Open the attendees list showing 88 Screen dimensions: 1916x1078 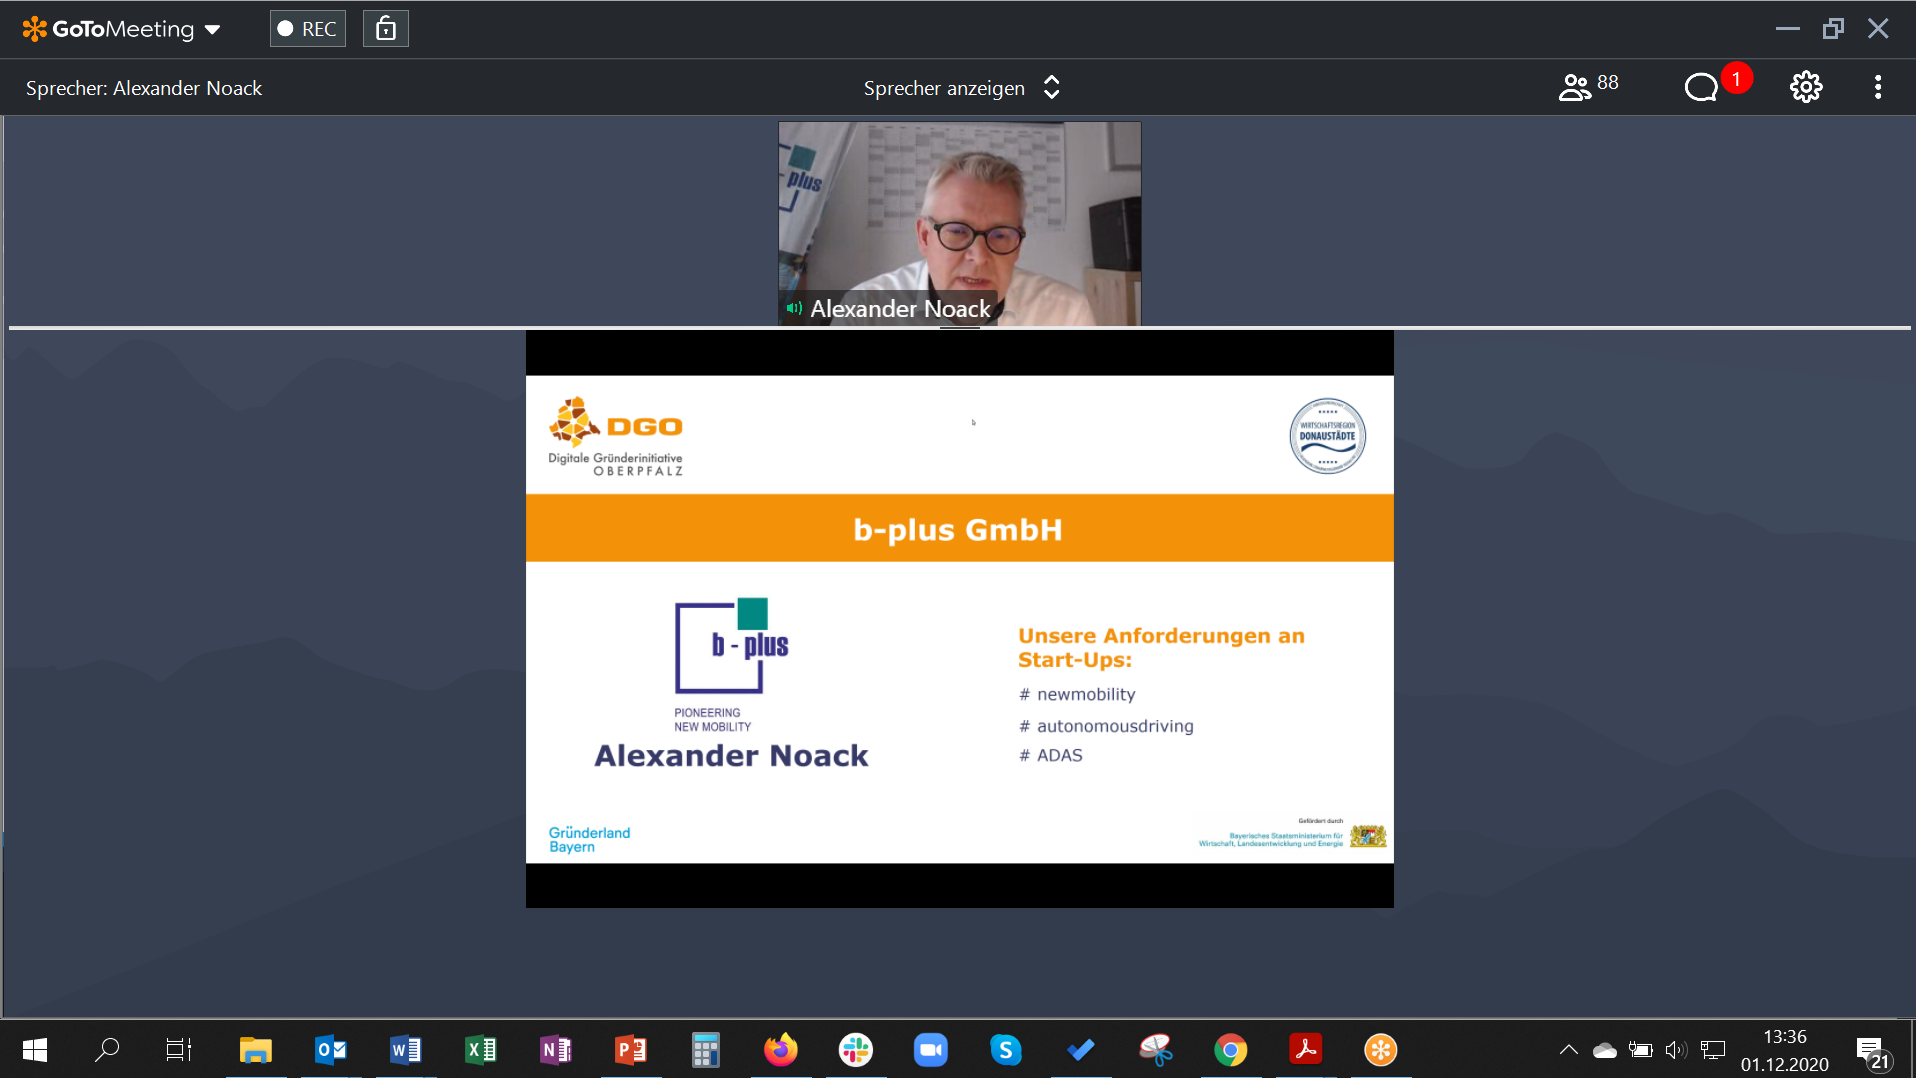1589,87
